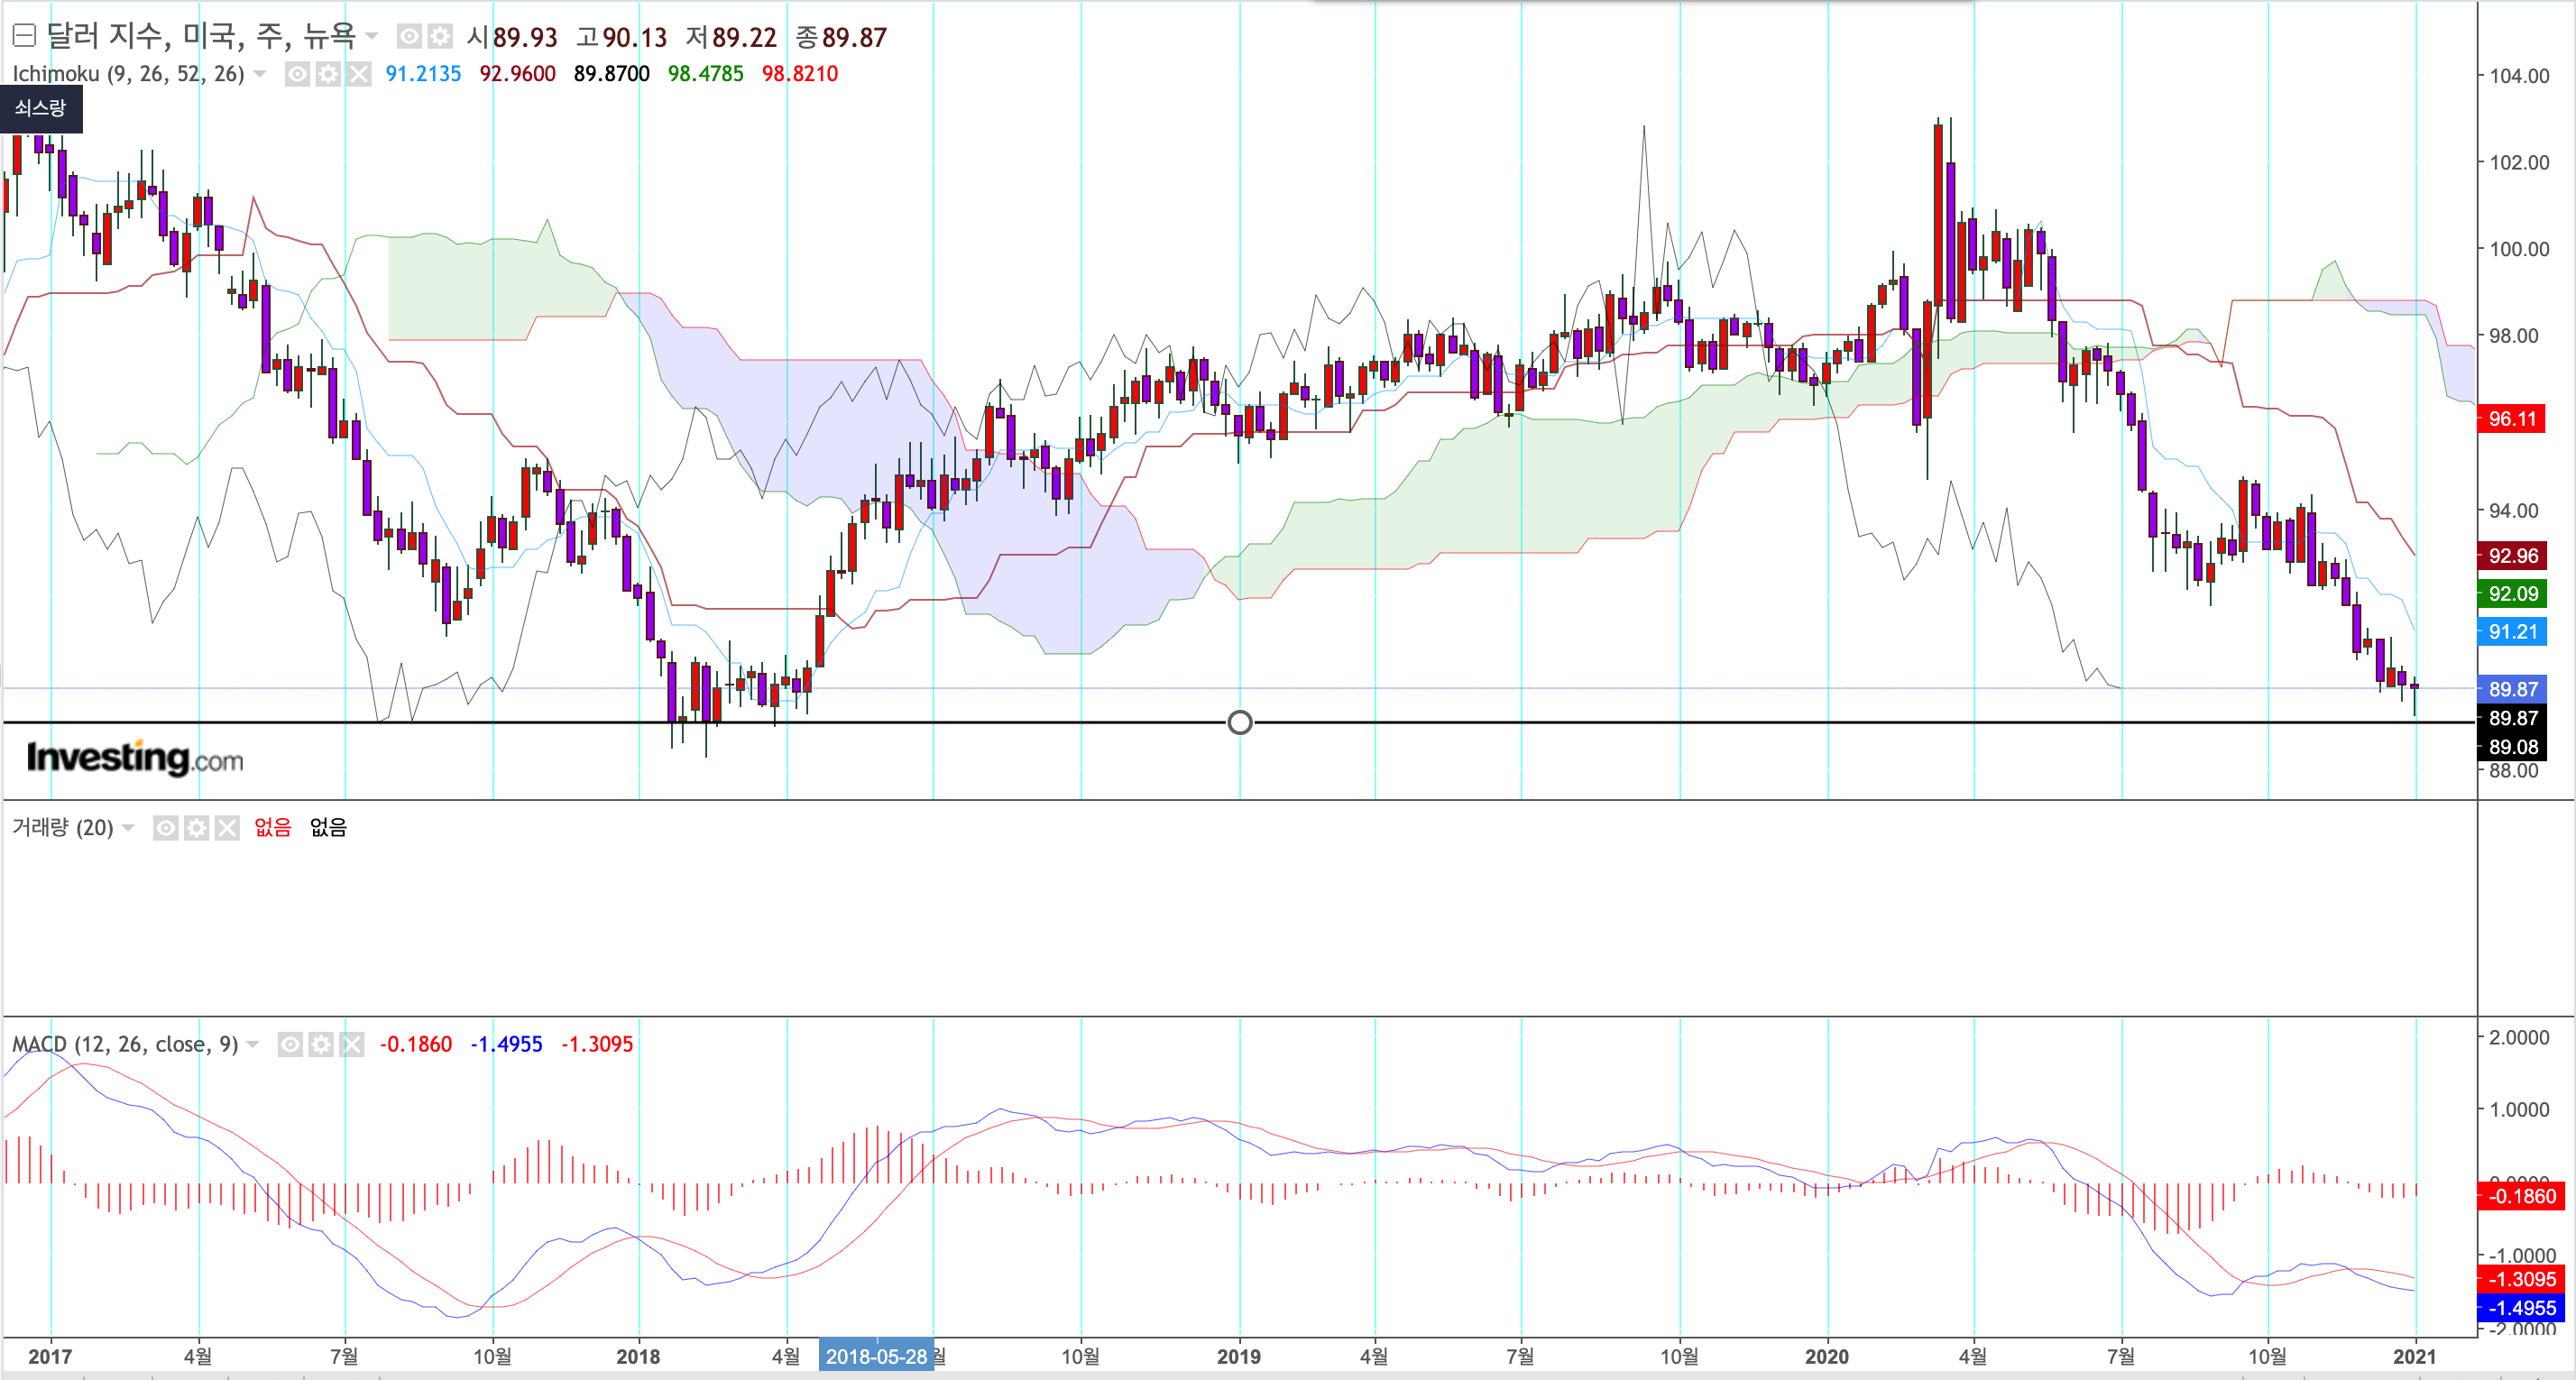Select the circle handle on the horizontal line

click(x=1239, y=722)
